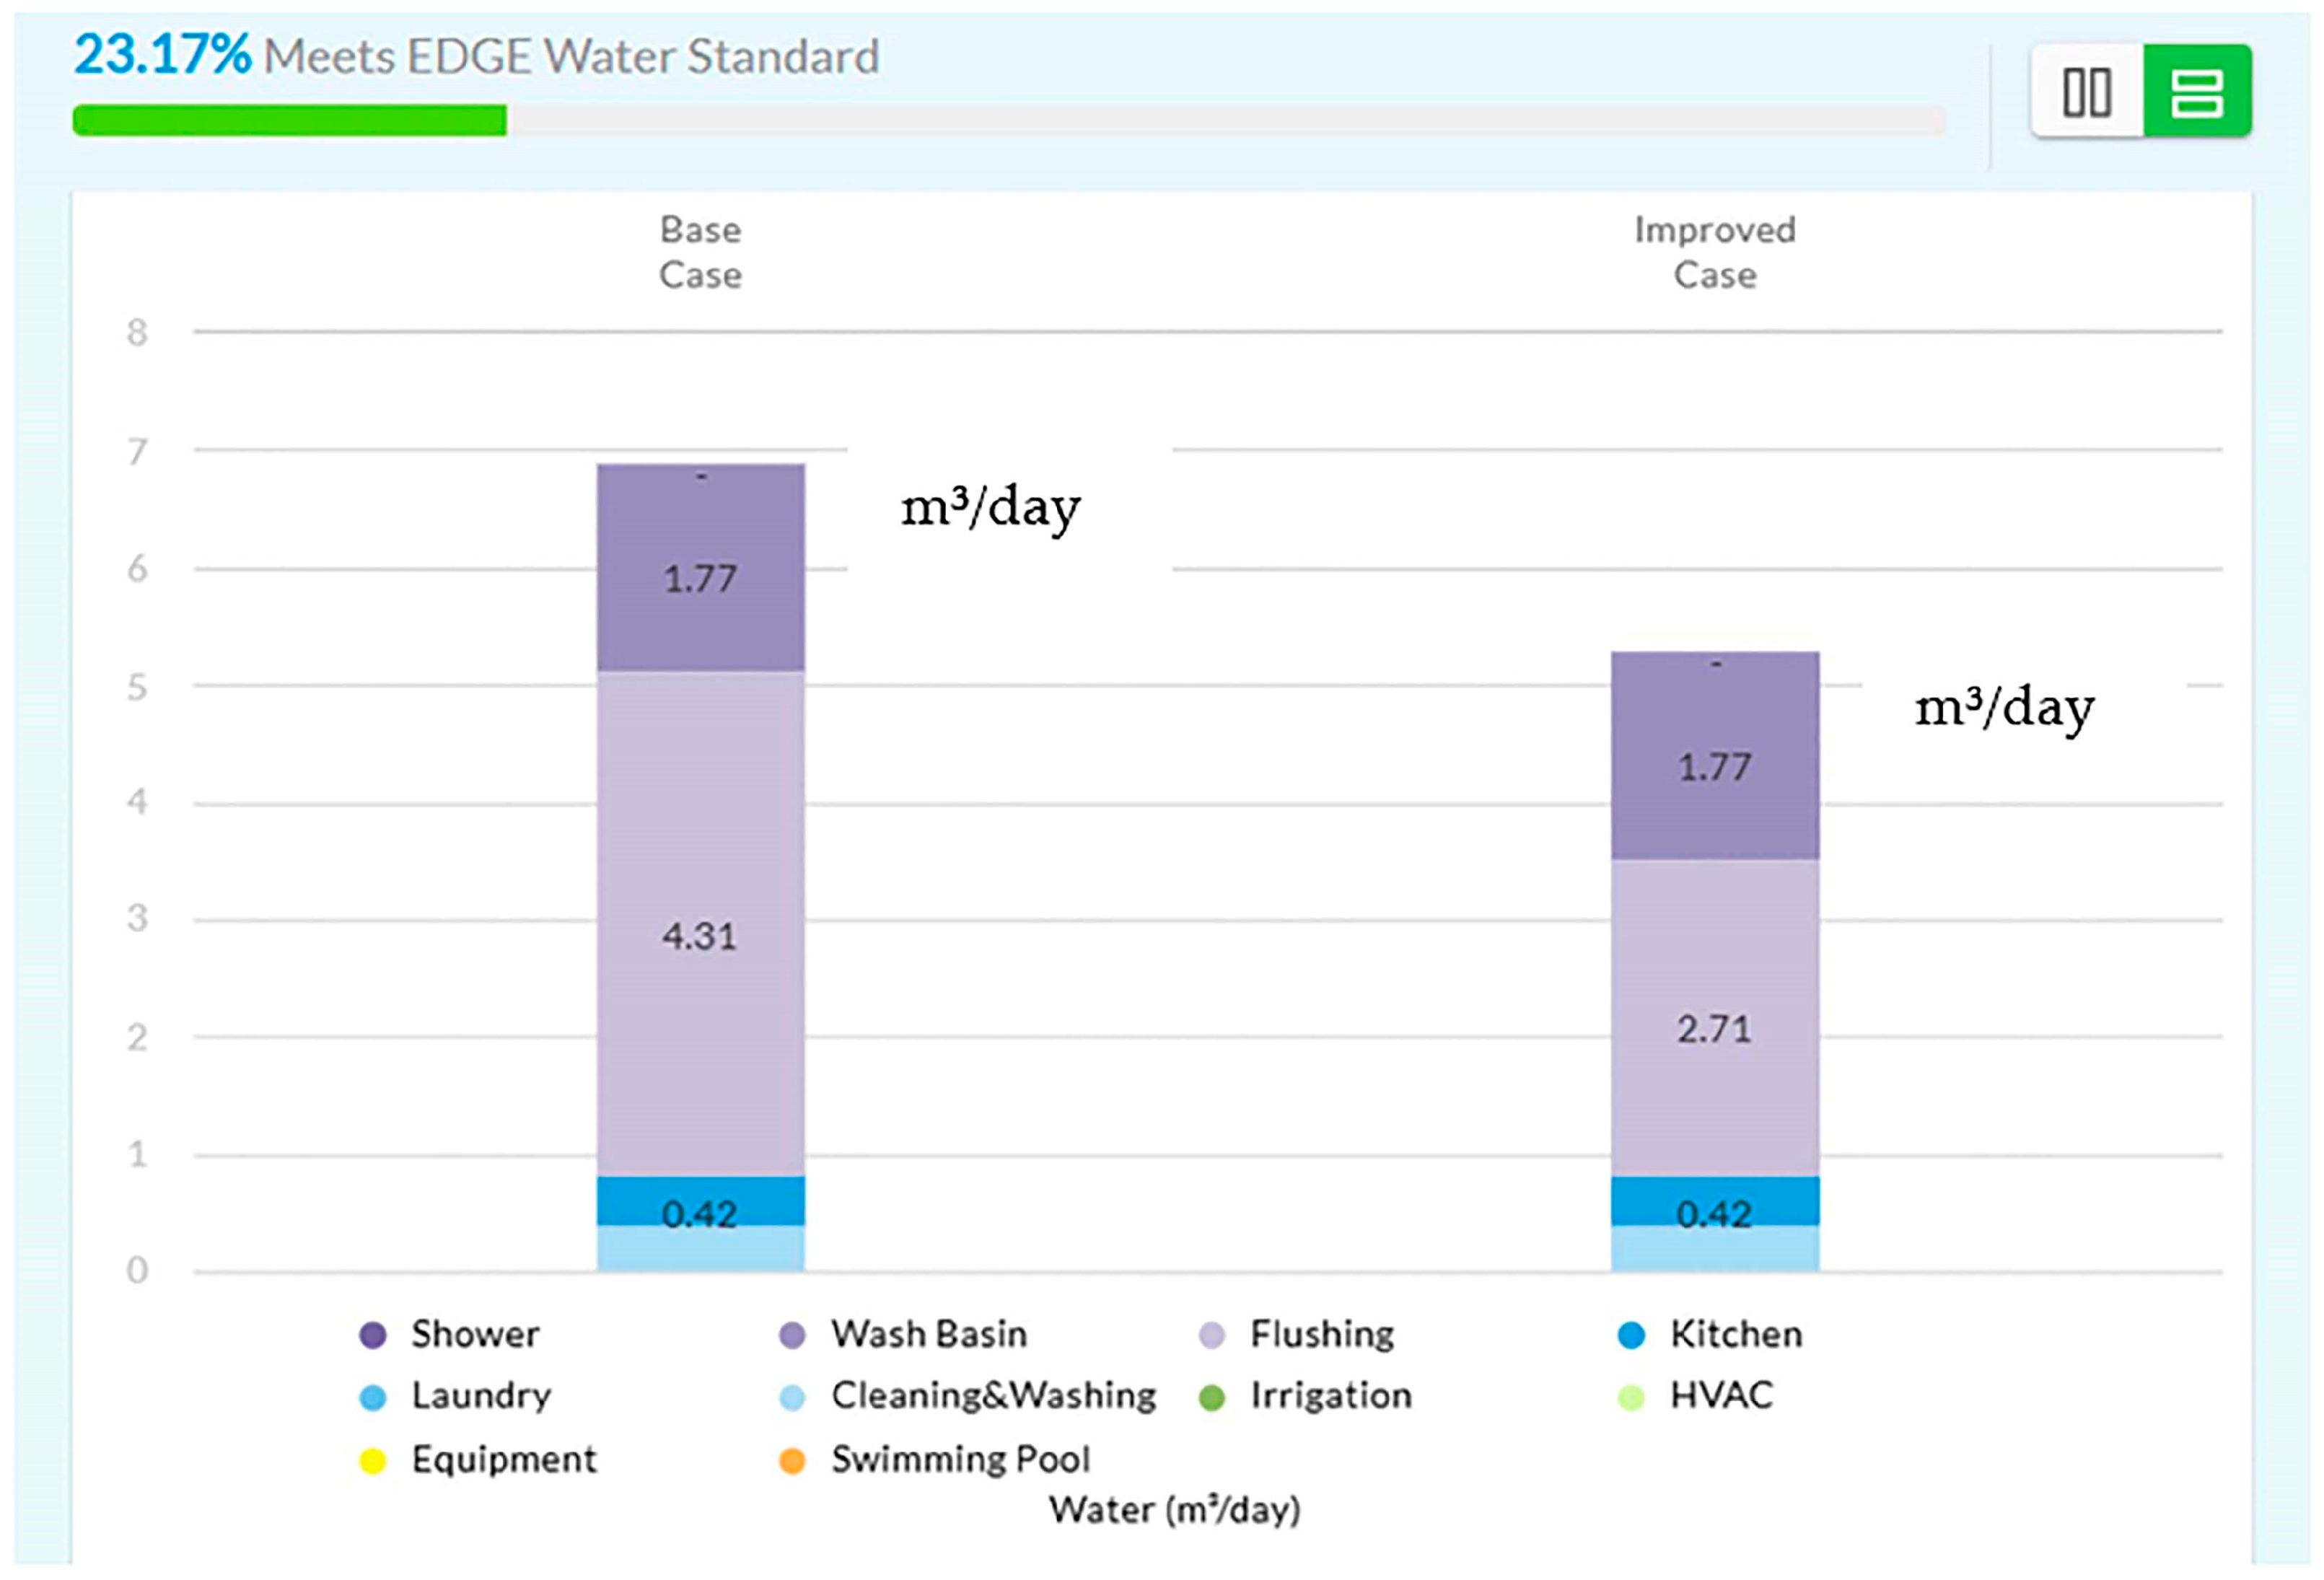
Task: Click the Swimming Pool orange legend dot
Action: (x=792, y=1461)
